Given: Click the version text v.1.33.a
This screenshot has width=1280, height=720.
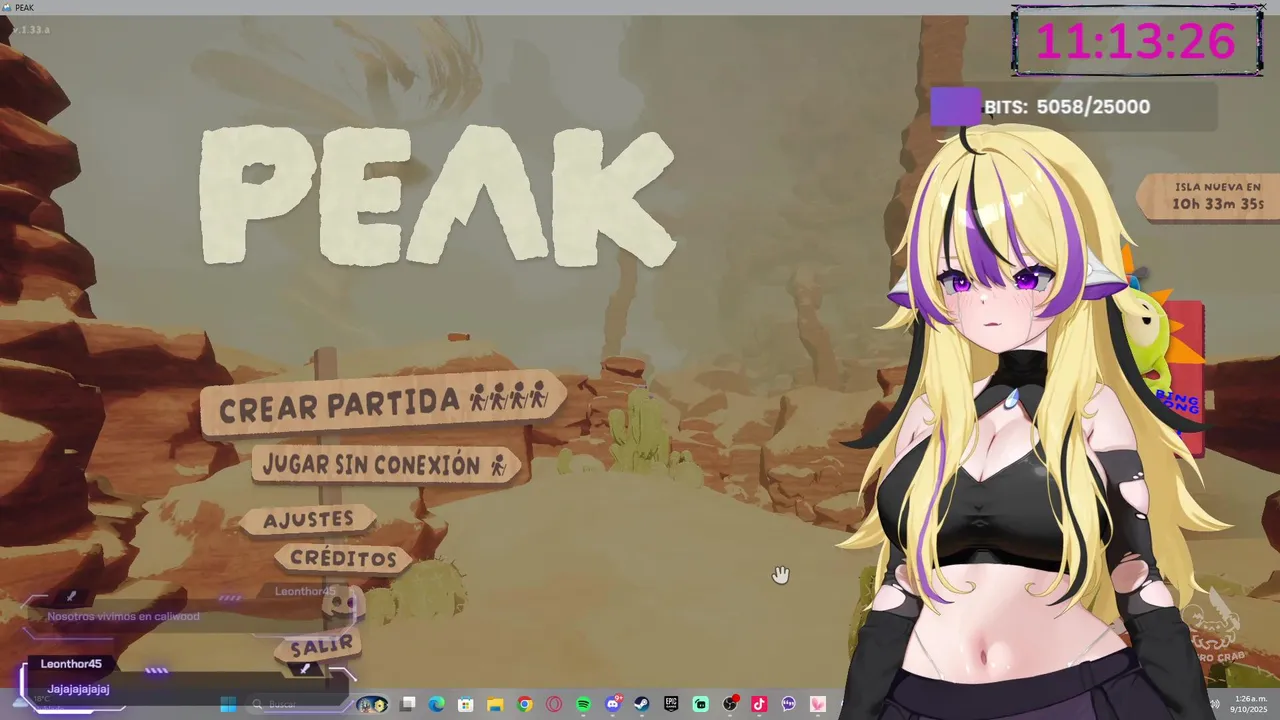Looking at the screenshot, I should (x=29, y=29).
